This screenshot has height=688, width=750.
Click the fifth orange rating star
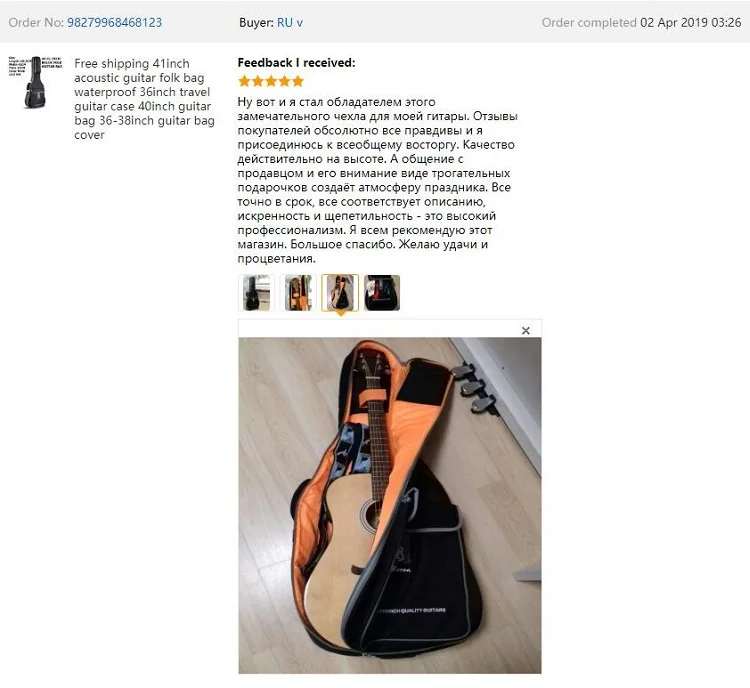tap(298, 81)
